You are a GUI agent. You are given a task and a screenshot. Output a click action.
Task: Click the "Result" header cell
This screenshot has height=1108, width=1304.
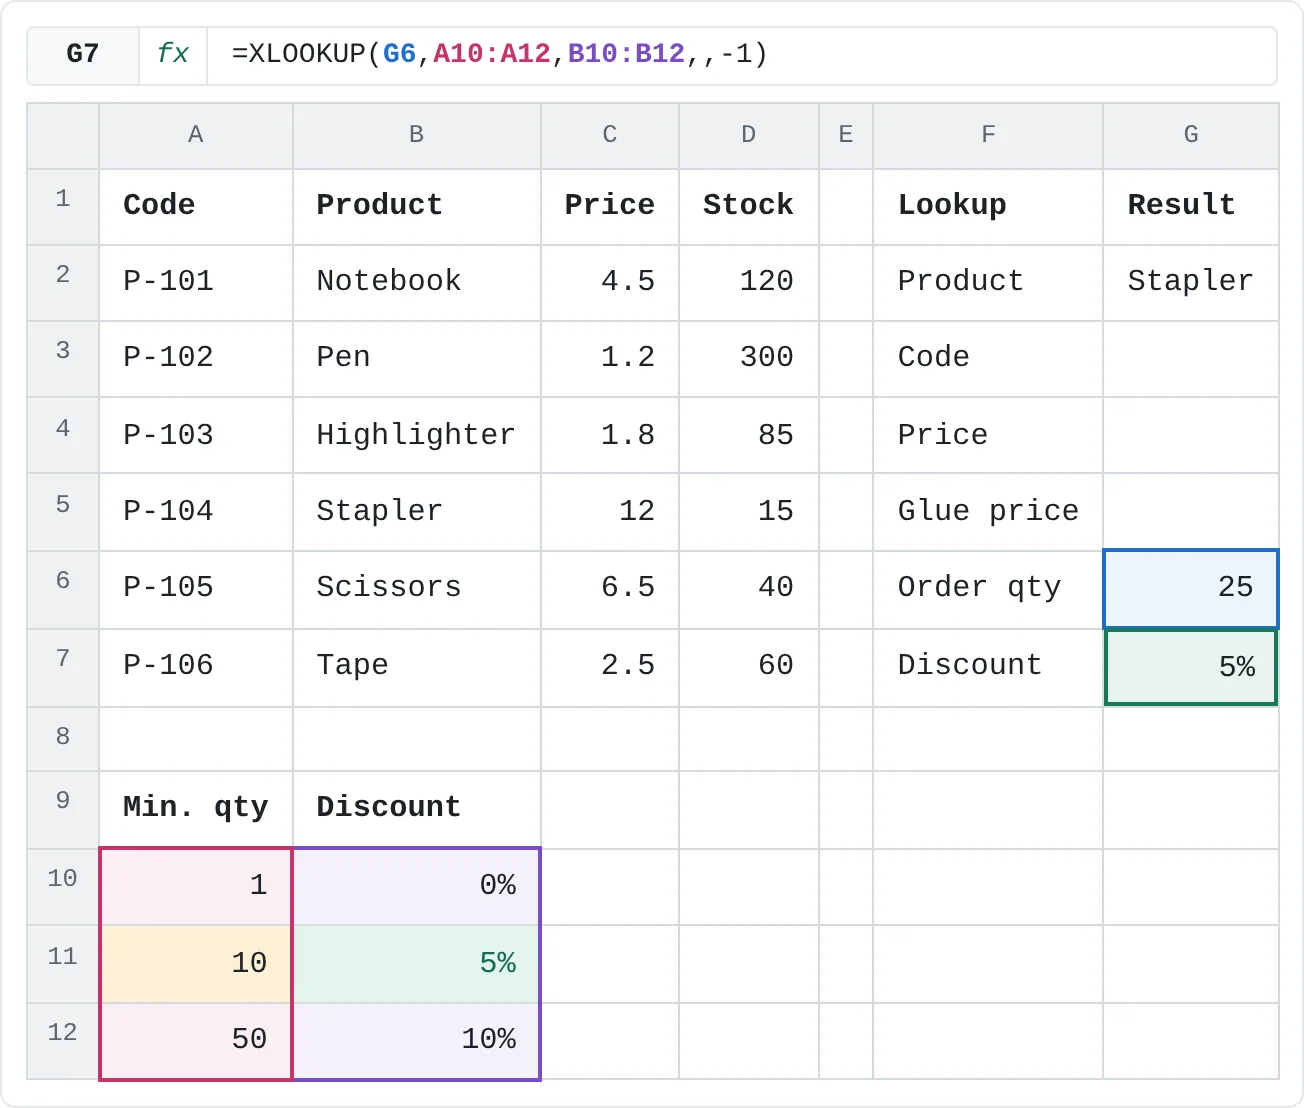[x=1191, y=207]
